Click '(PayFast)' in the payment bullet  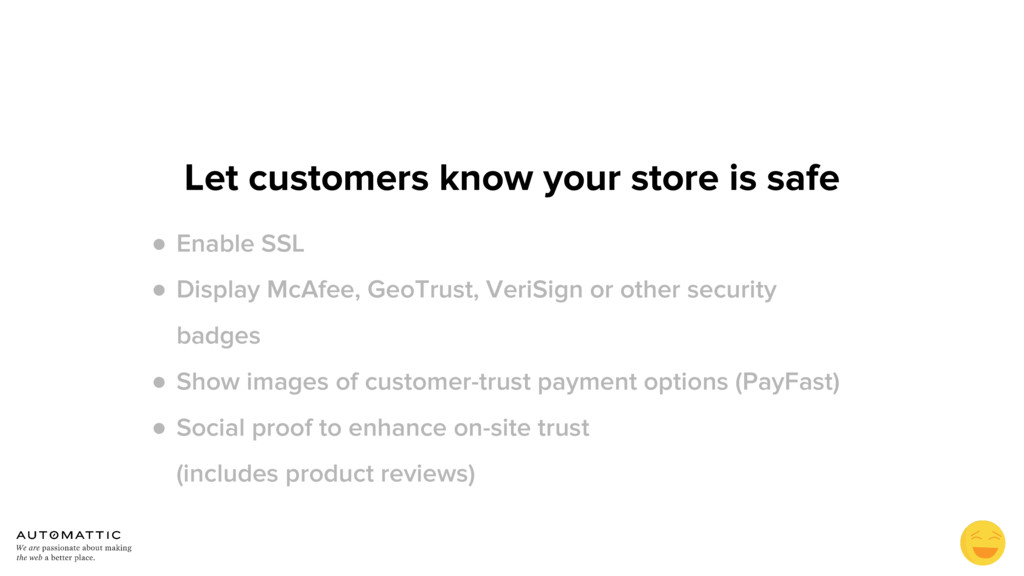(x=788, y=382)
